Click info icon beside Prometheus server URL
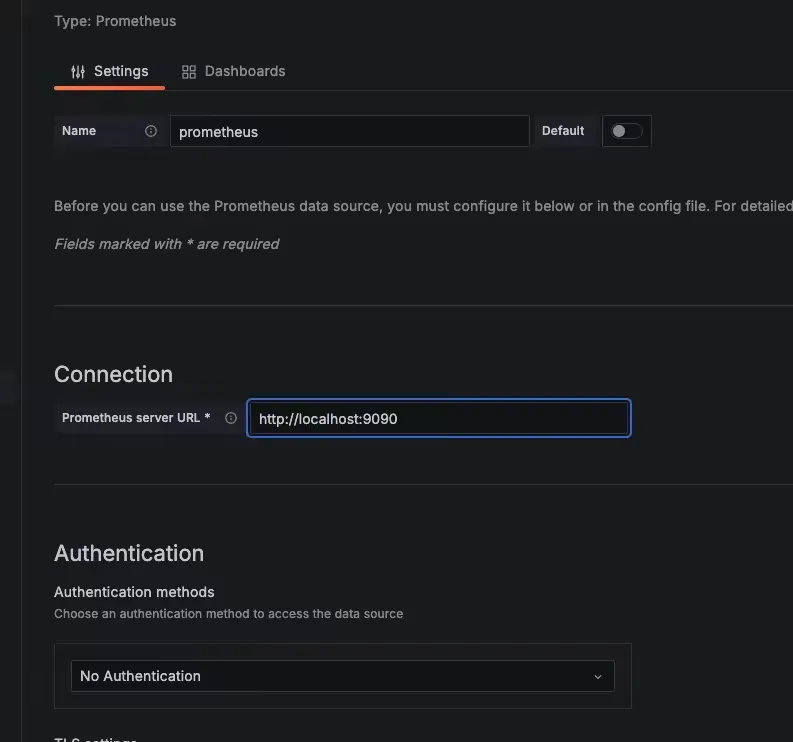This screenshot has width=793, height=742. 231,418
